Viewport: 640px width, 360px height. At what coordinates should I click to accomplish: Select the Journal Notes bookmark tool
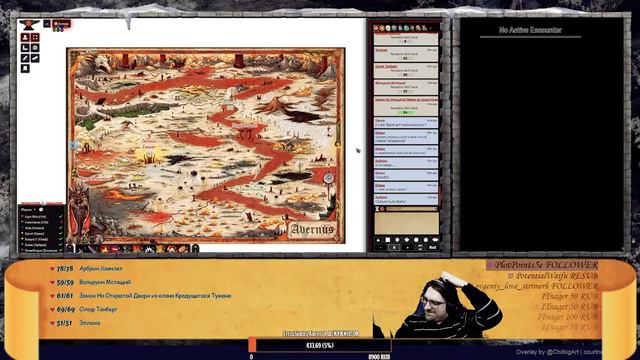[25, 68]
